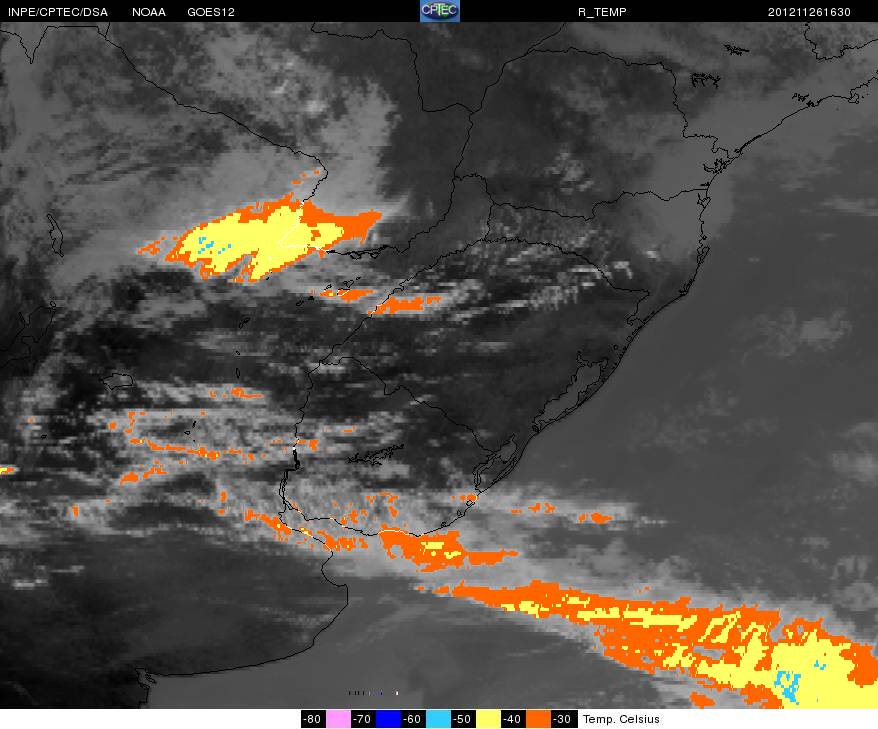Click the -50 legend value

coord(463,719)
